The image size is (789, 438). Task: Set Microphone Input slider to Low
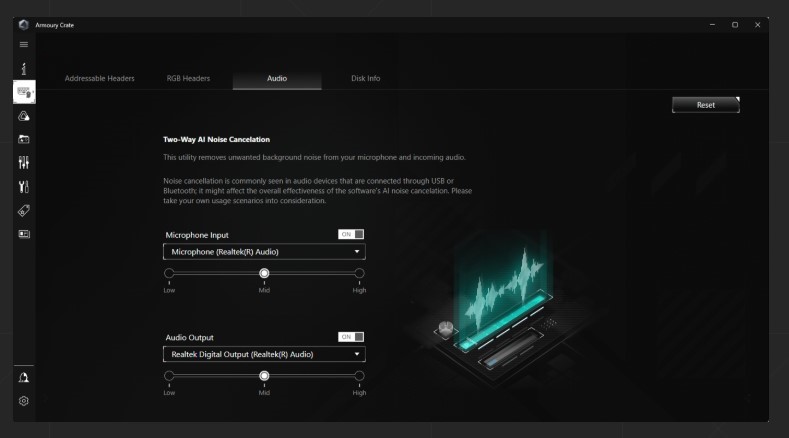point(169,273)
